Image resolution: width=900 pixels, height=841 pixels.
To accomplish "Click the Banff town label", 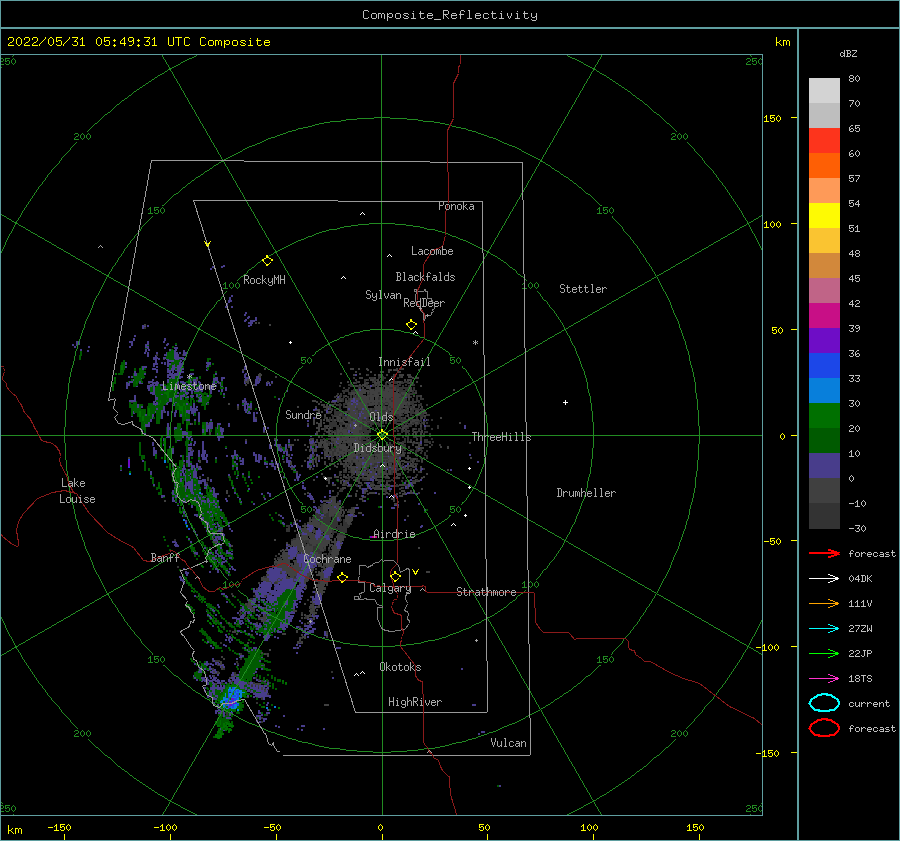I will (x=165, y=557).
